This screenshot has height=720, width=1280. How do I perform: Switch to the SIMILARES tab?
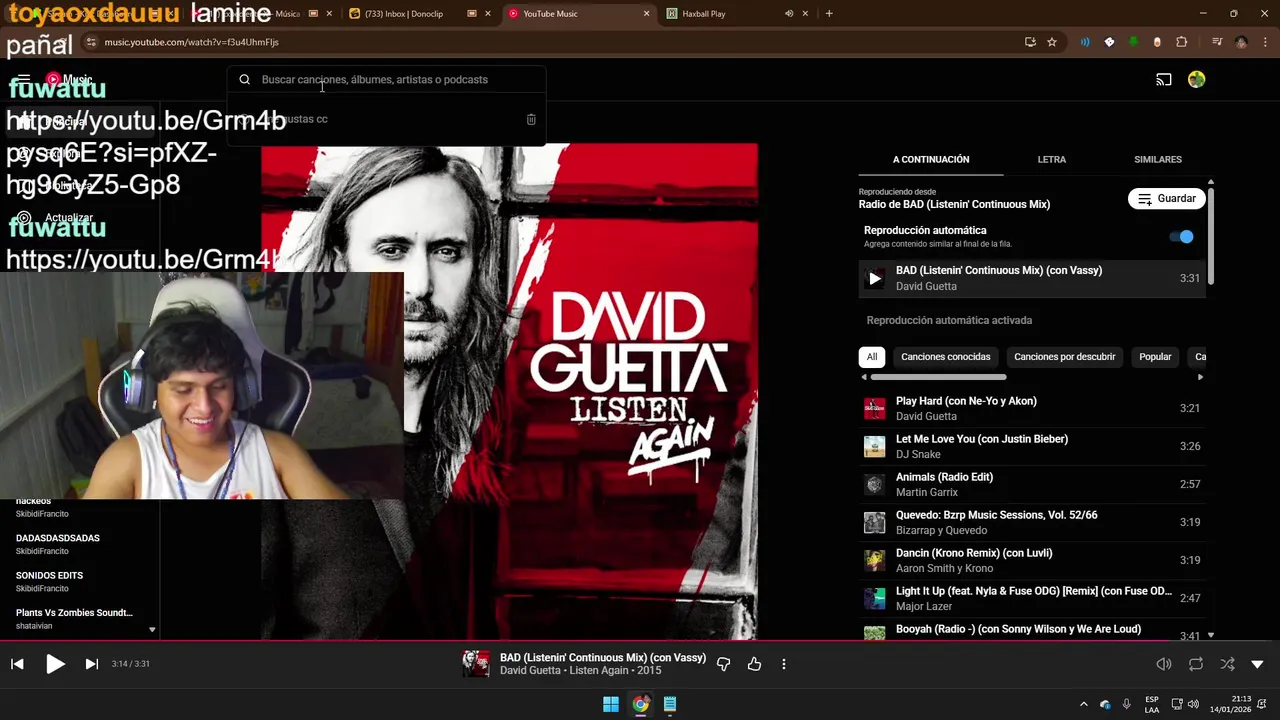click(x=1158, y=159)
